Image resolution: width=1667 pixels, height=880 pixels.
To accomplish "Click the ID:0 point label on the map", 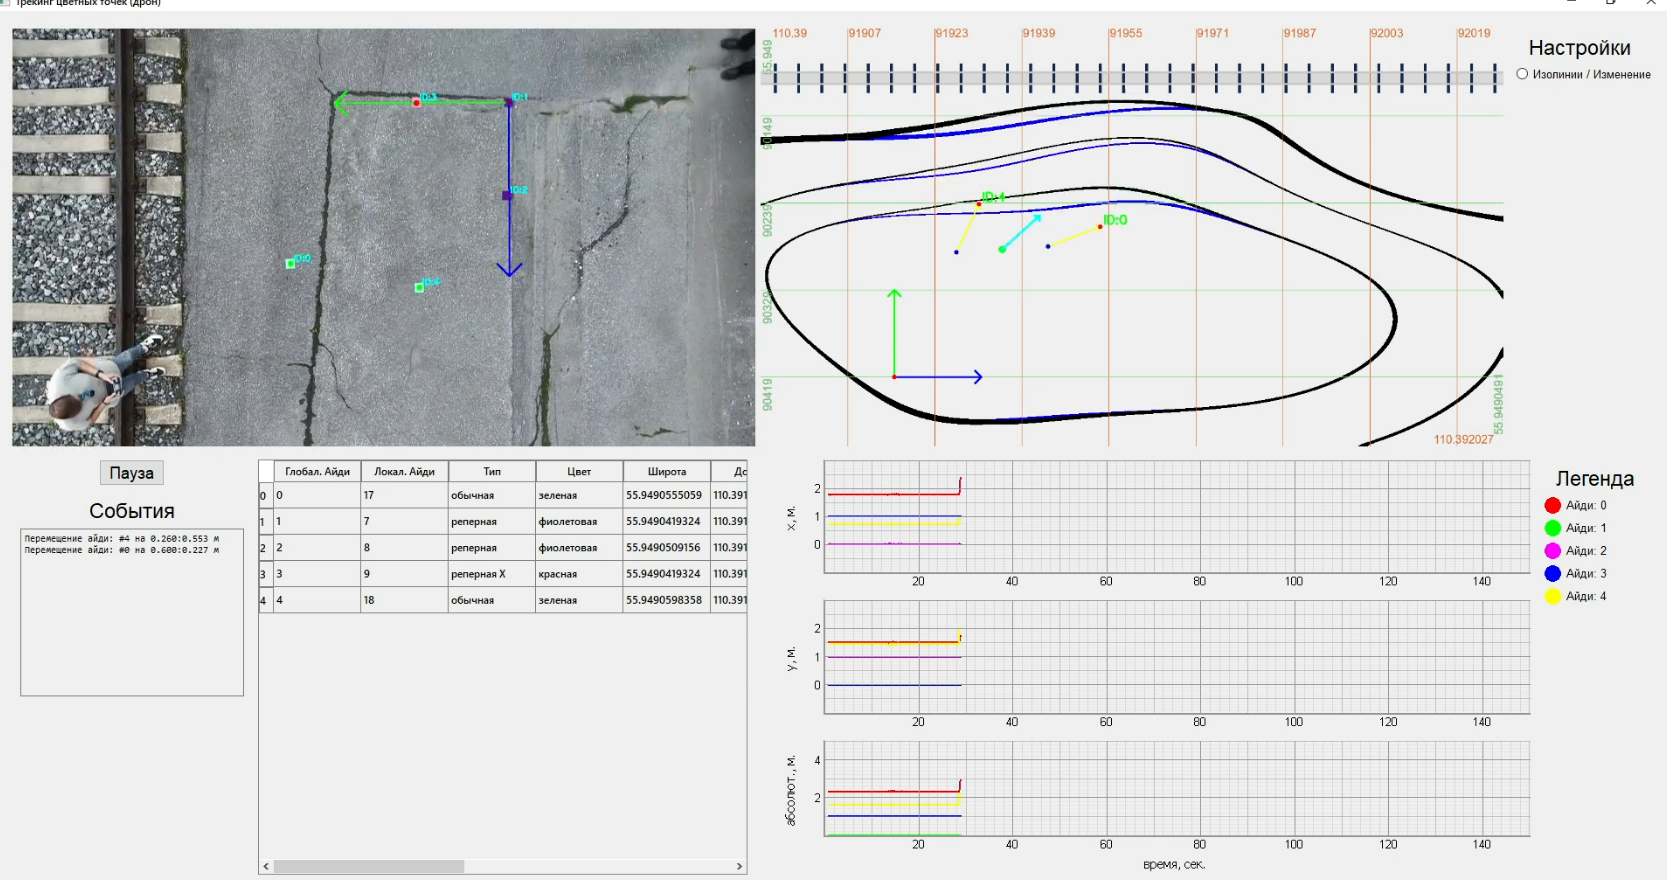I will (1115, 220).
